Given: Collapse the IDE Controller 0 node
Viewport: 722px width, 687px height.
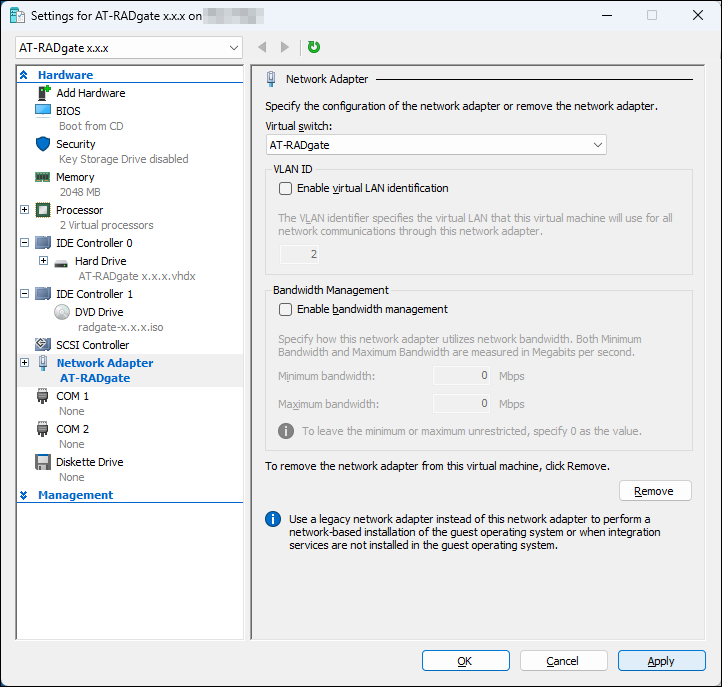Looking at the screenshot, I should (25, 243).
